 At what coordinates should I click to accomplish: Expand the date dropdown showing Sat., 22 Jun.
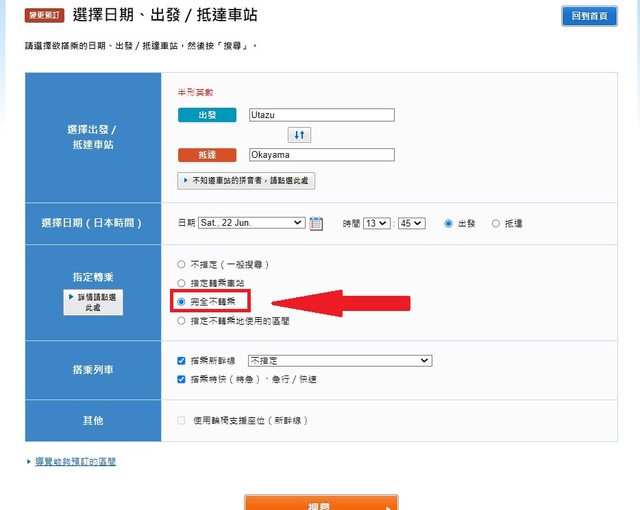[x=251, y=223]
